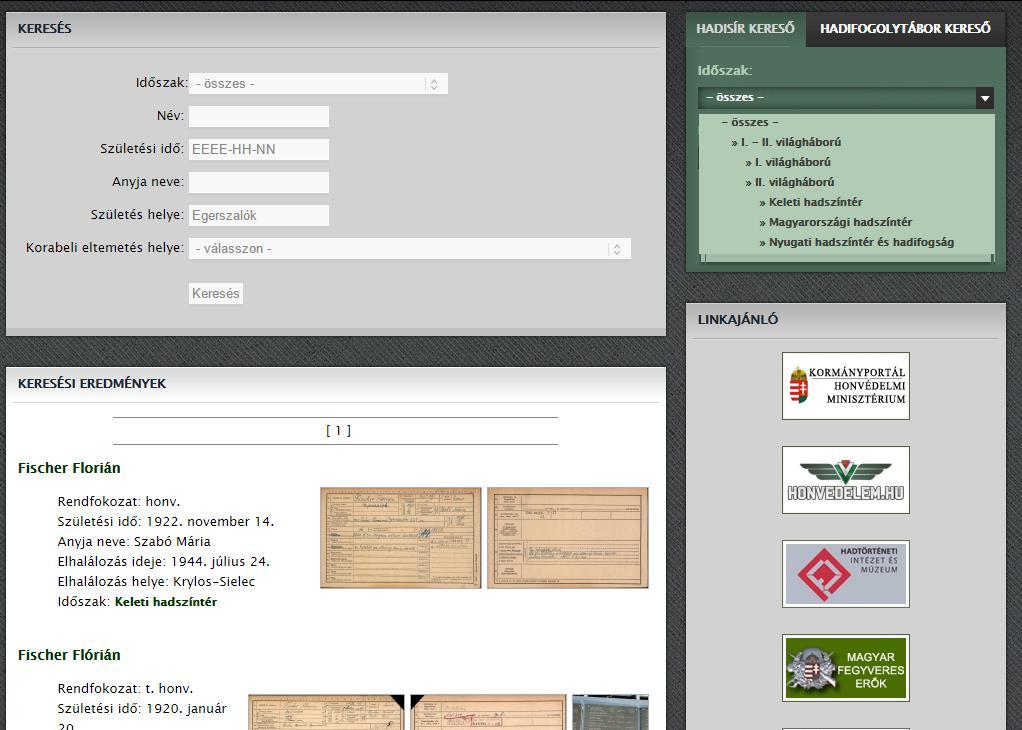The height and width of the screenshot is (730, 1022).
Task: Select '– összes –' option in sidebar list
Action: click(750, 122)
